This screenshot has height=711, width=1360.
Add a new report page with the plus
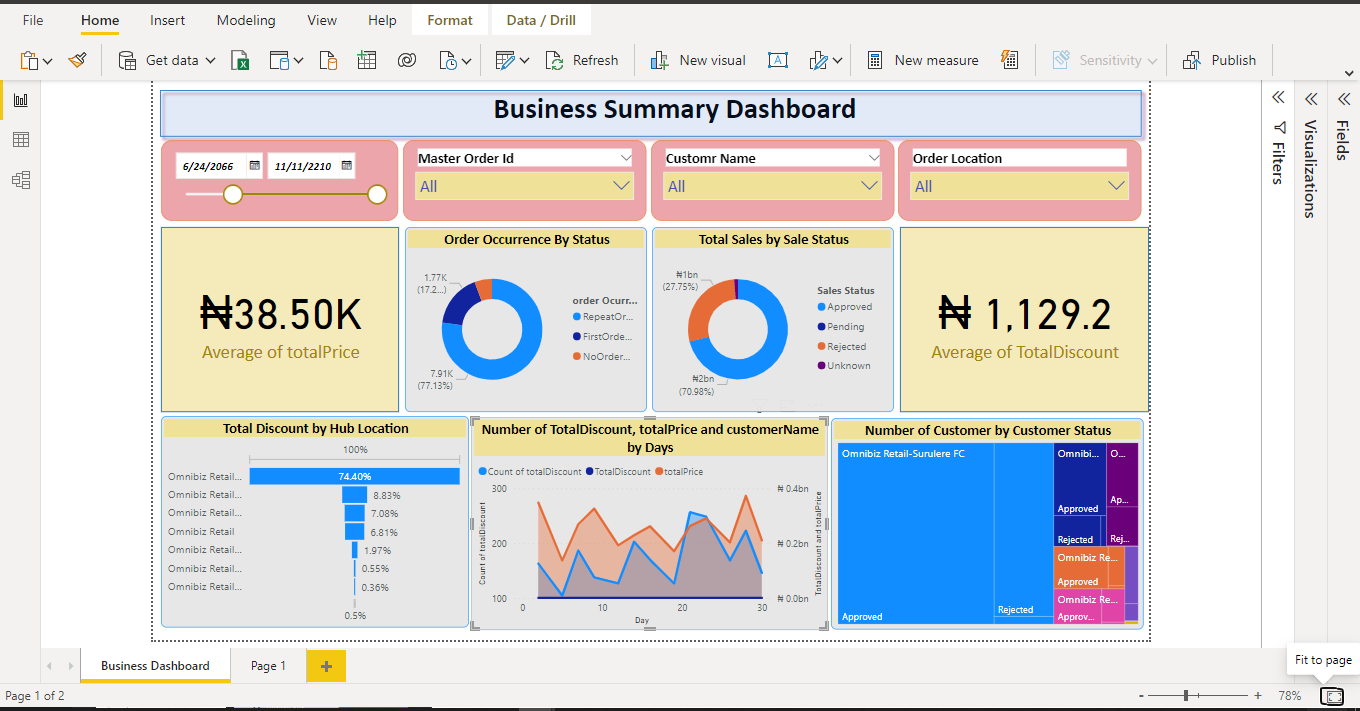click(326, 665)
